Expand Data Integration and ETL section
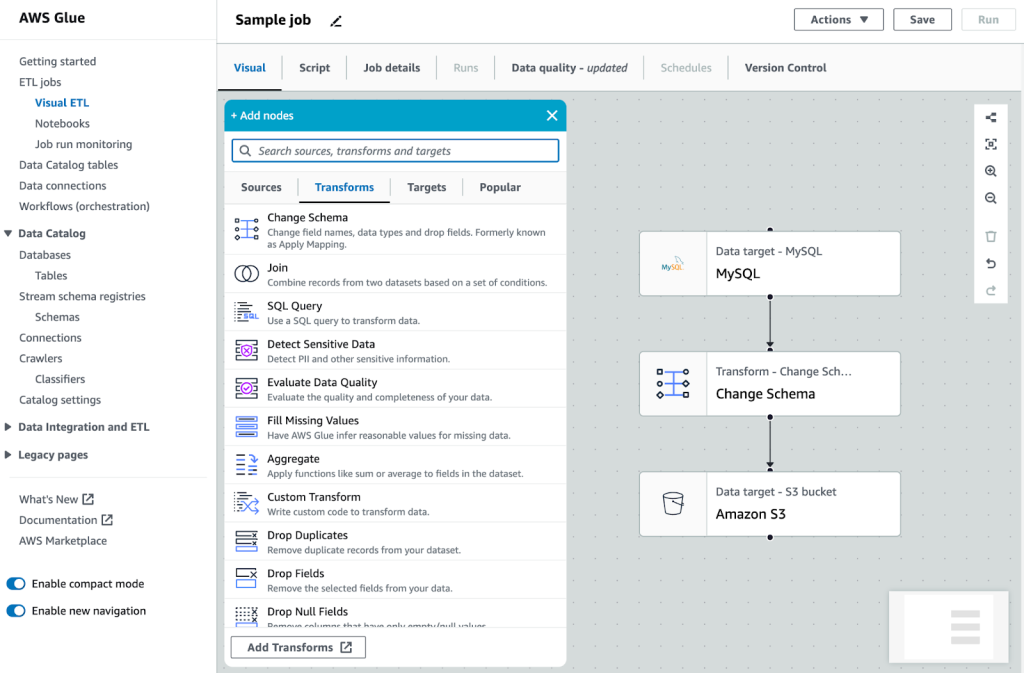The width and height of the screenshot is (1024, 673). coord(8,427)
